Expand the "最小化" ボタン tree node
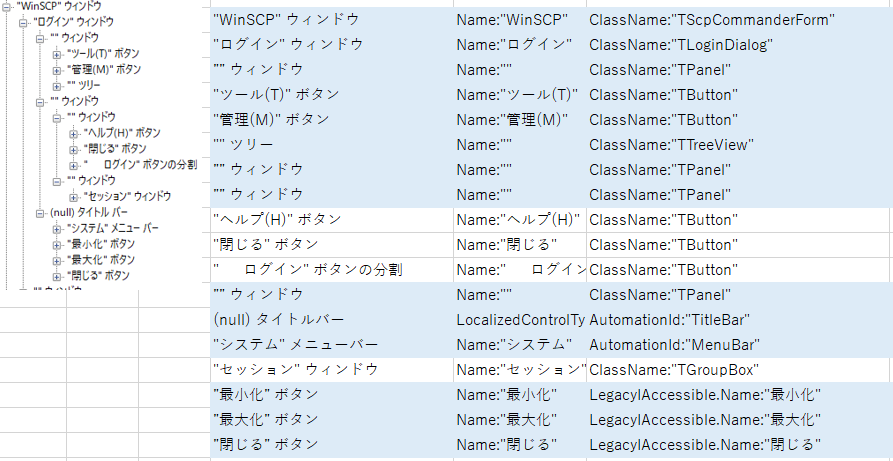 point(57,245)
